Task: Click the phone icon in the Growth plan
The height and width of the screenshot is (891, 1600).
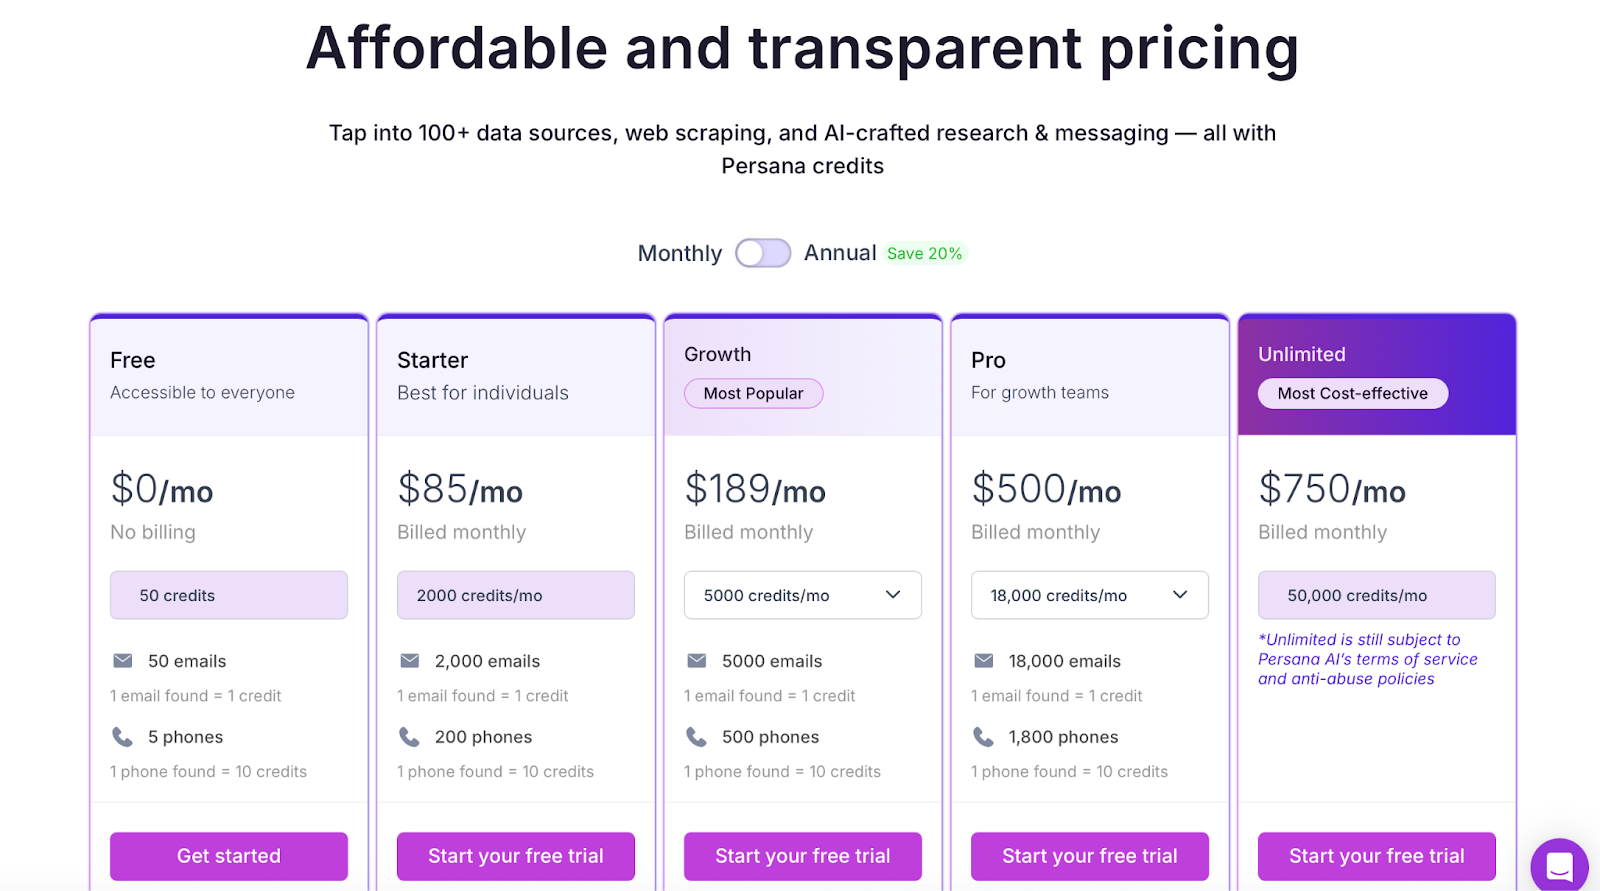Action: (696, 736)
